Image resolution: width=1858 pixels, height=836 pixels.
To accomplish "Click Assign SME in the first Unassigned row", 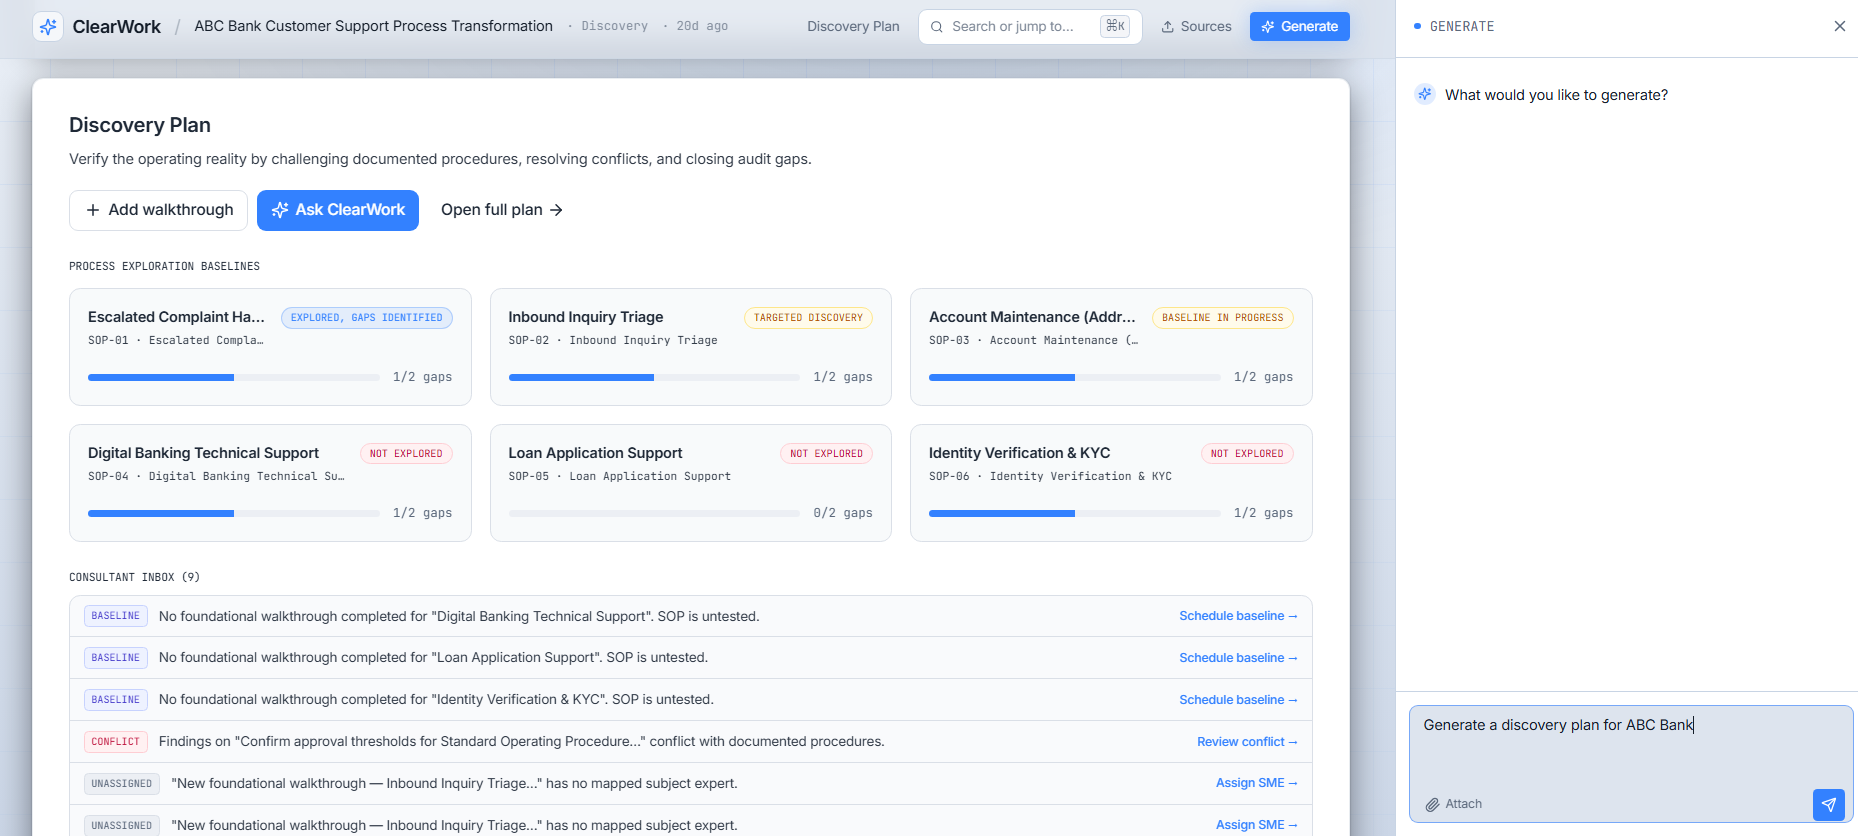I will pyautogui.click(x=1256, y=783).
